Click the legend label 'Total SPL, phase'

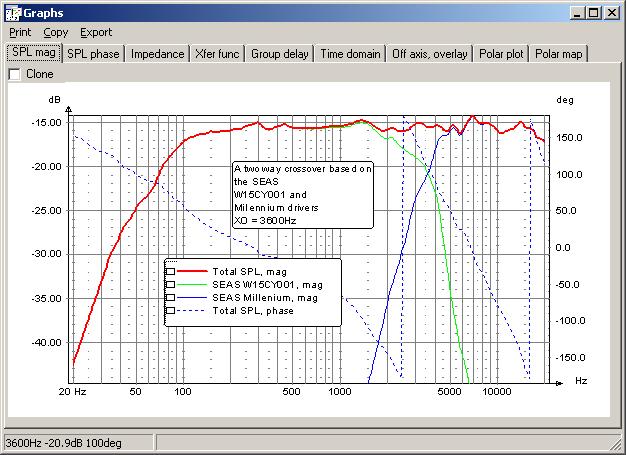pos(253,311)
